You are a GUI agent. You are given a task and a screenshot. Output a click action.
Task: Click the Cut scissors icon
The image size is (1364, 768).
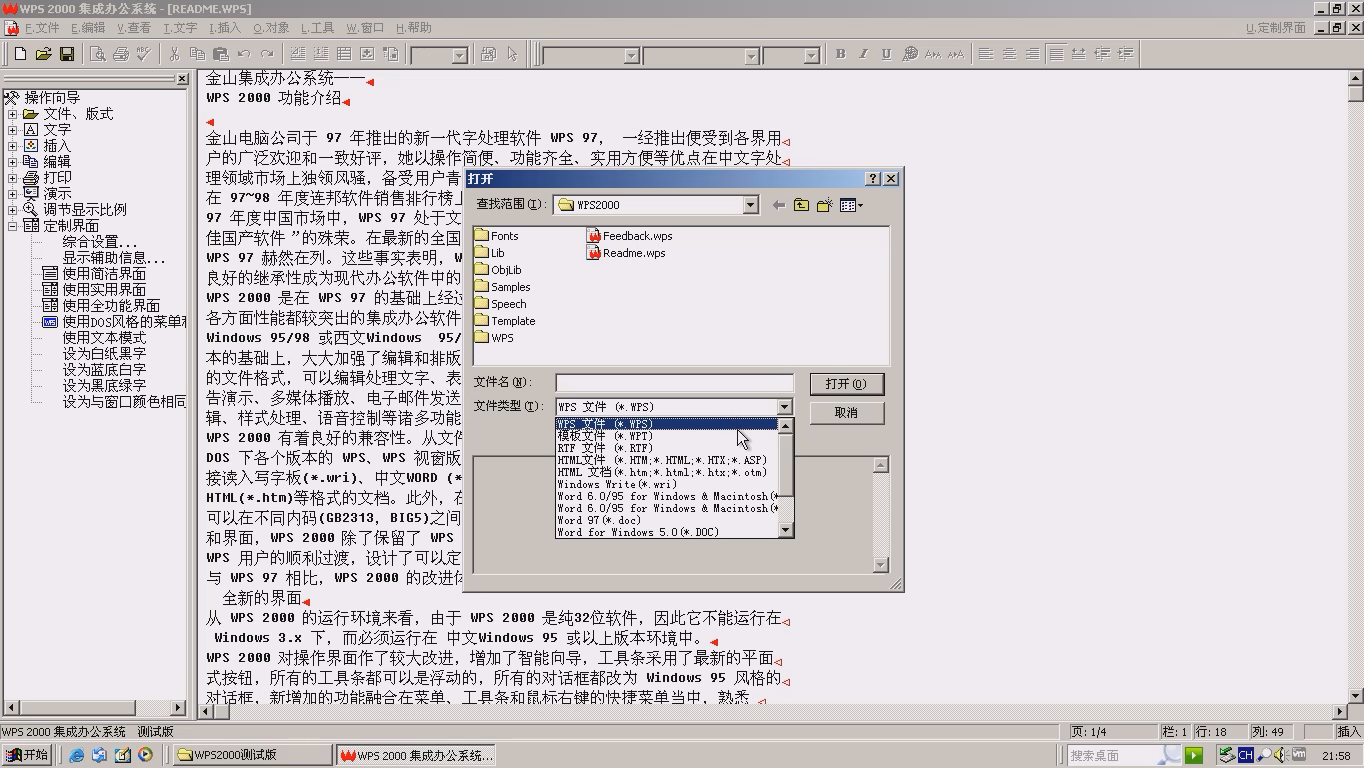174,54
